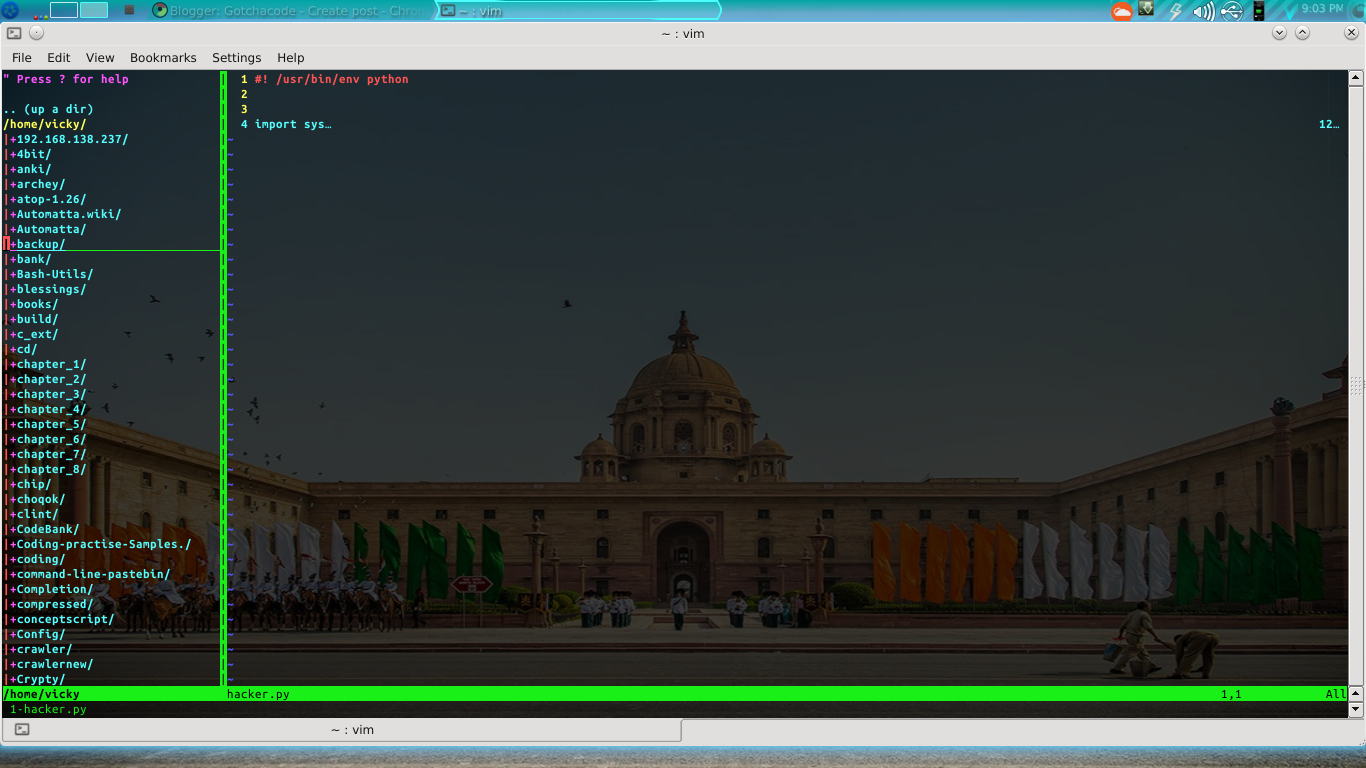Open the Settings menu
Image resolution: width=1366 pixels, height=768 pixels.
point(236,58)
